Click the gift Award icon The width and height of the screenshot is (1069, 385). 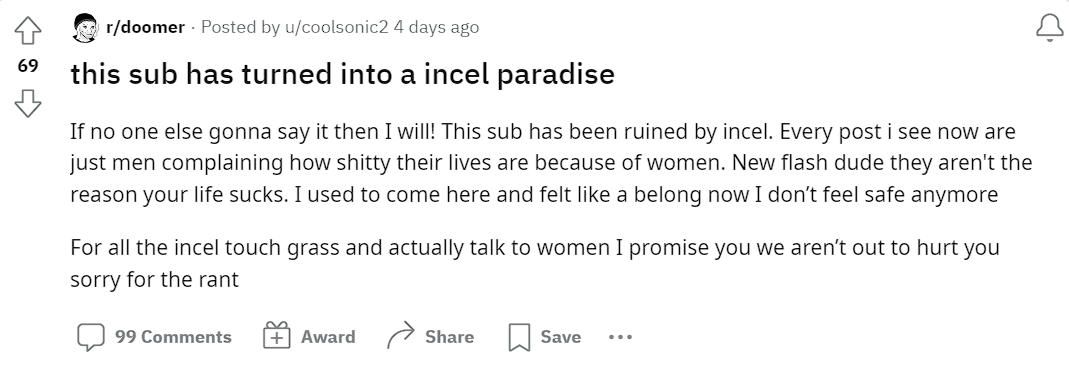click(x=277, y=336)
